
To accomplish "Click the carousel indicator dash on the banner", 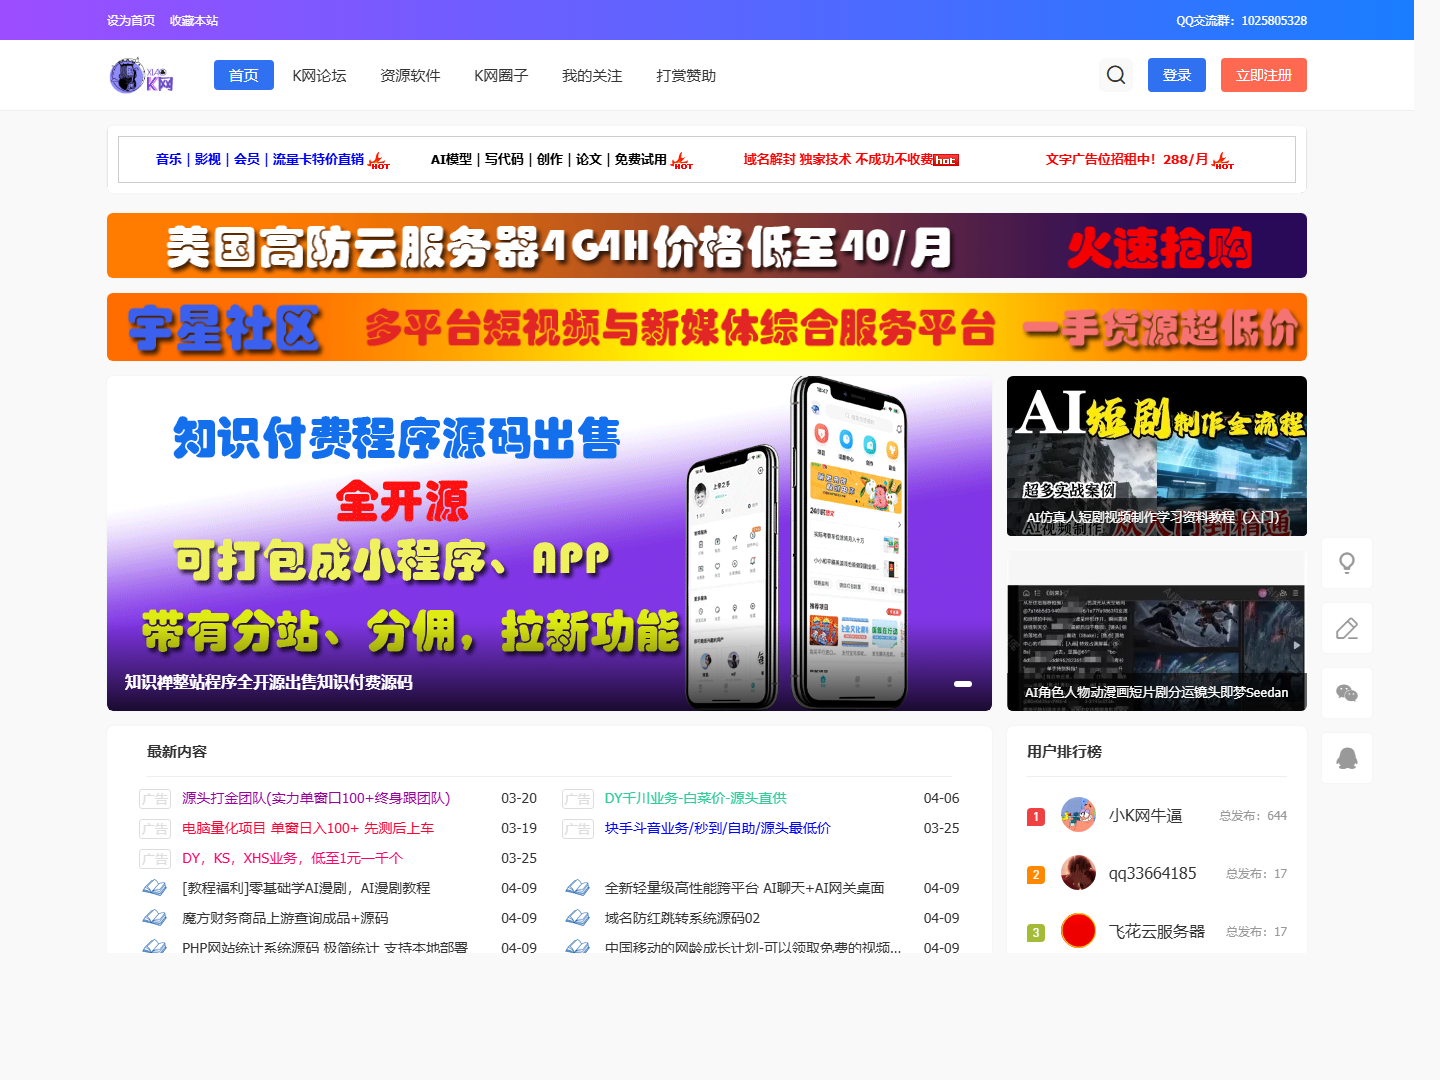I will coord(963,684).
